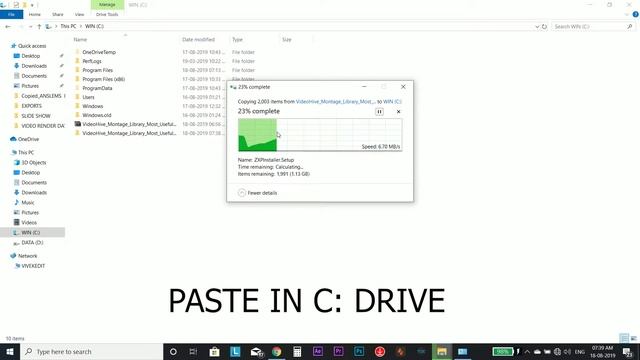Open Cortana from the taskbar
640x360 pixels.
click(x=173, y=351)
